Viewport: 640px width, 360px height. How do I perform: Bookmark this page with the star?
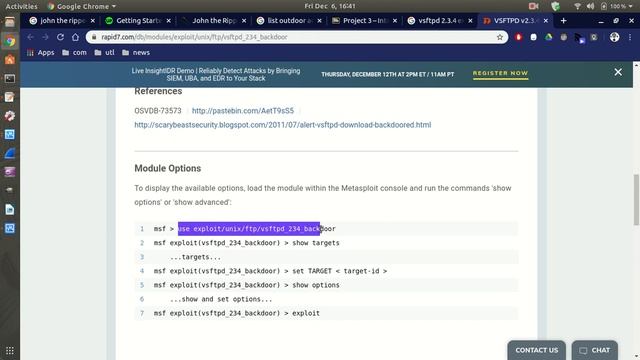(x=500, y=37)
